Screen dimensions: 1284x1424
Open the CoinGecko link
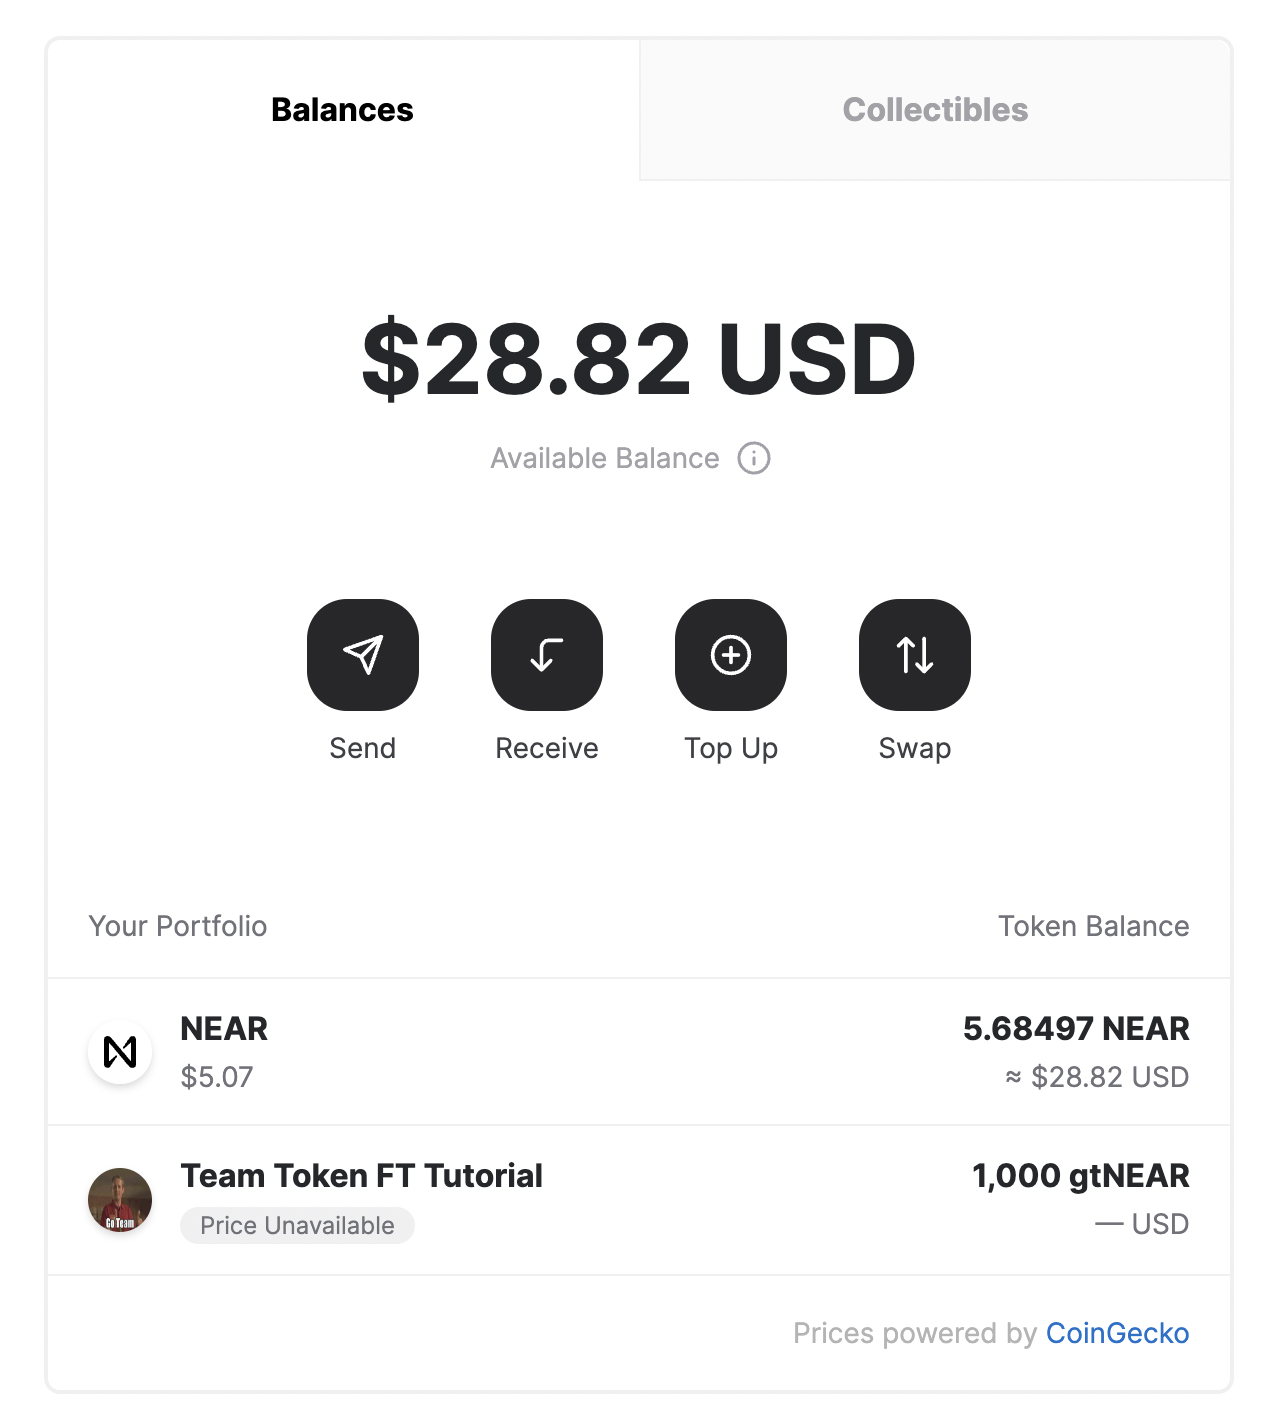click(1117, 1333)
